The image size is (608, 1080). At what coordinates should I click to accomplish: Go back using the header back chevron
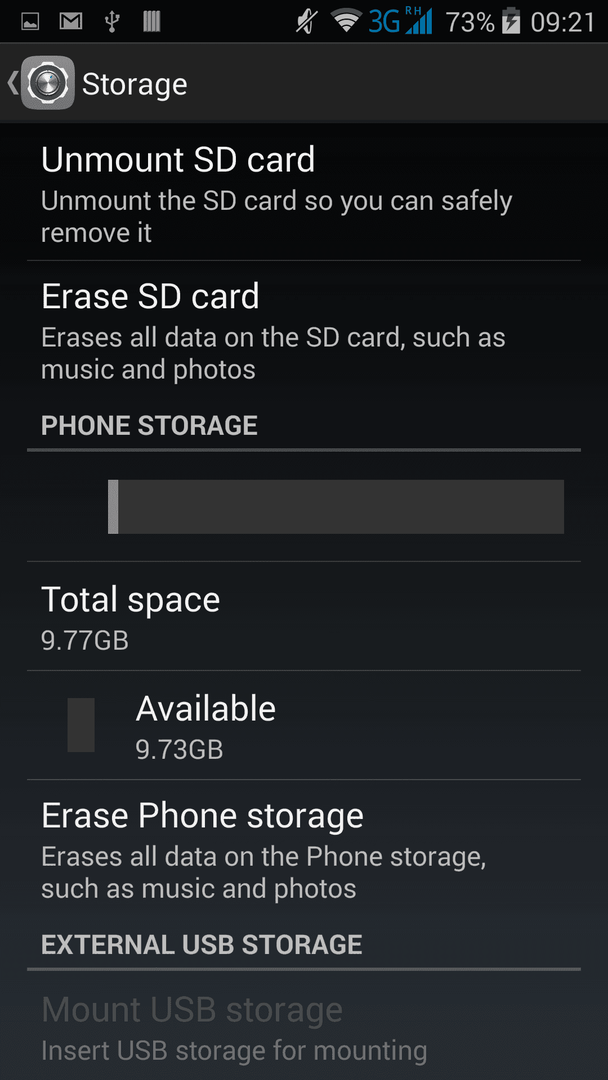tap(12, 83)
